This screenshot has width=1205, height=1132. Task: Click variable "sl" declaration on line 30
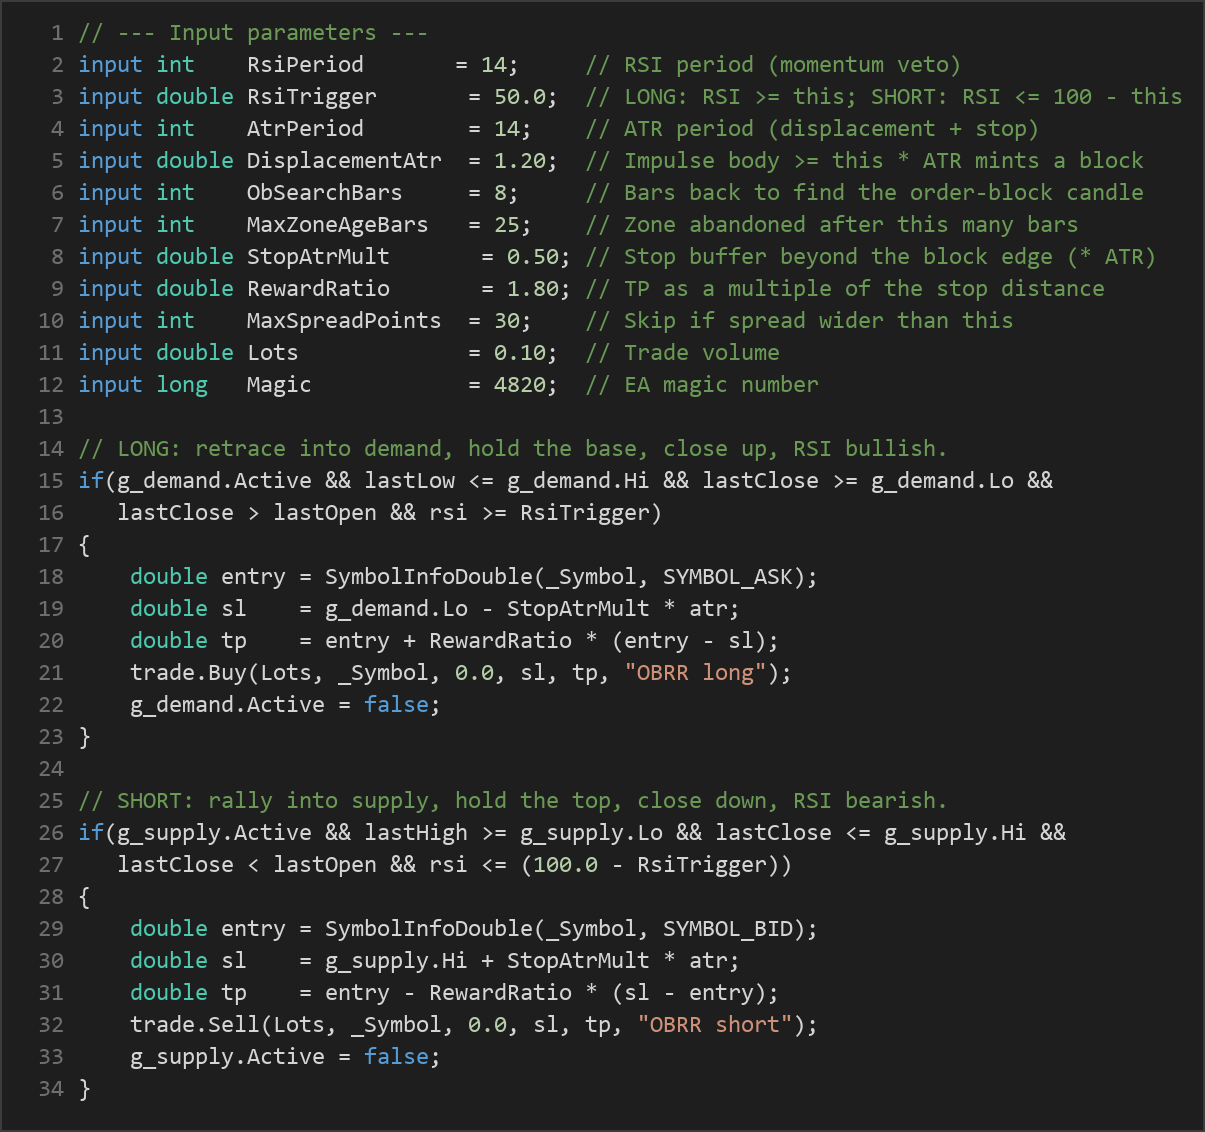click(234, 961)
